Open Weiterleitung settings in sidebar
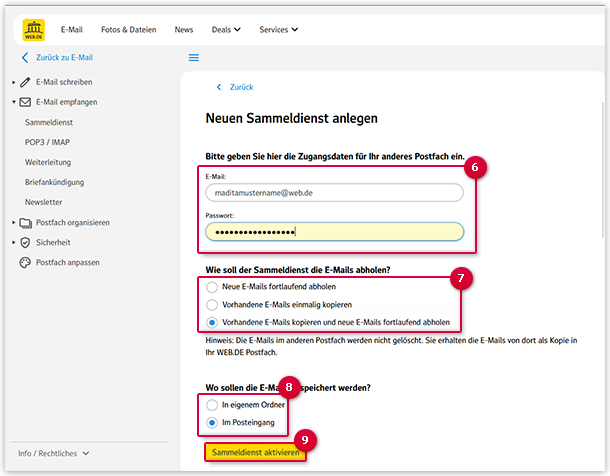The height and width of the screenshot is (476, 610). coord(48,162)
